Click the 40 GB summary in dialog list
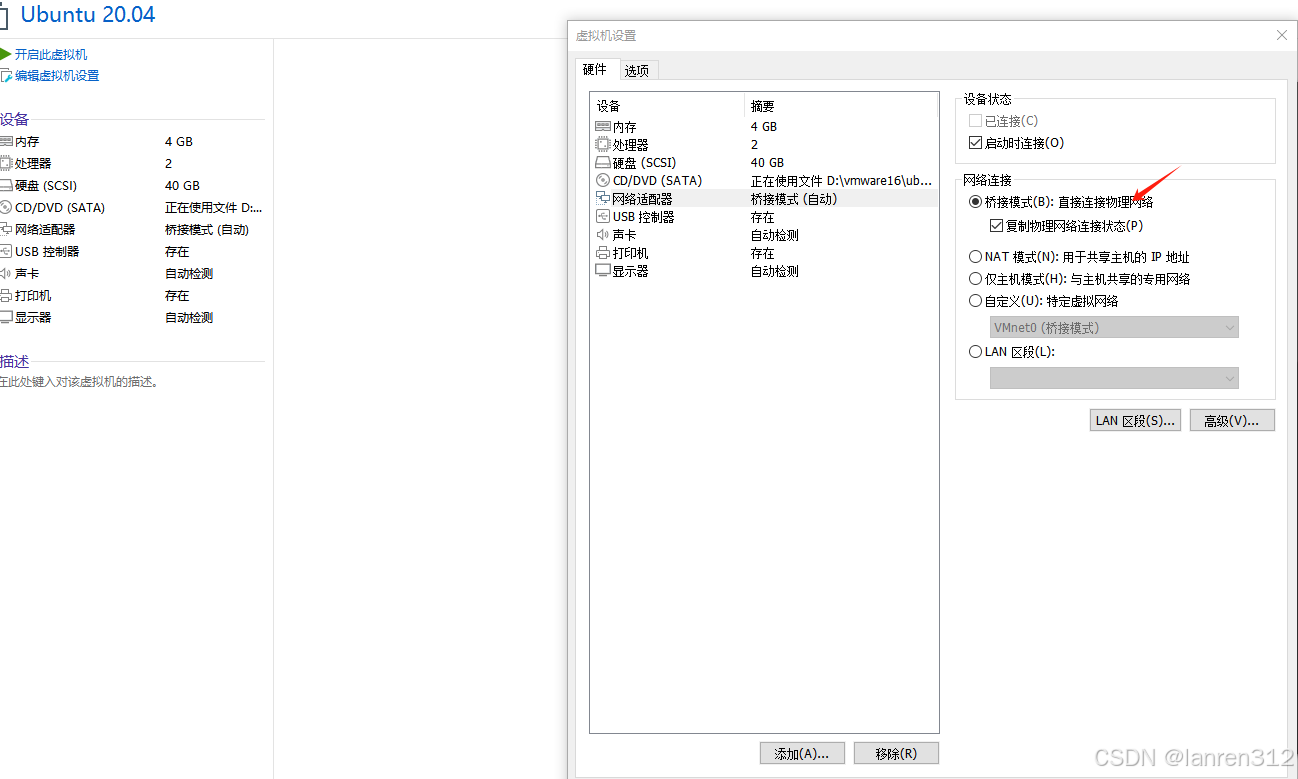The height and width of the screenshot is (779, 1298). (x=768, y=163)
